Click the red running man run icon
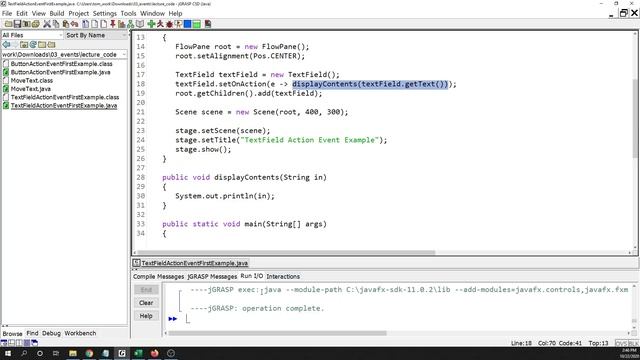 pos(160,24)
